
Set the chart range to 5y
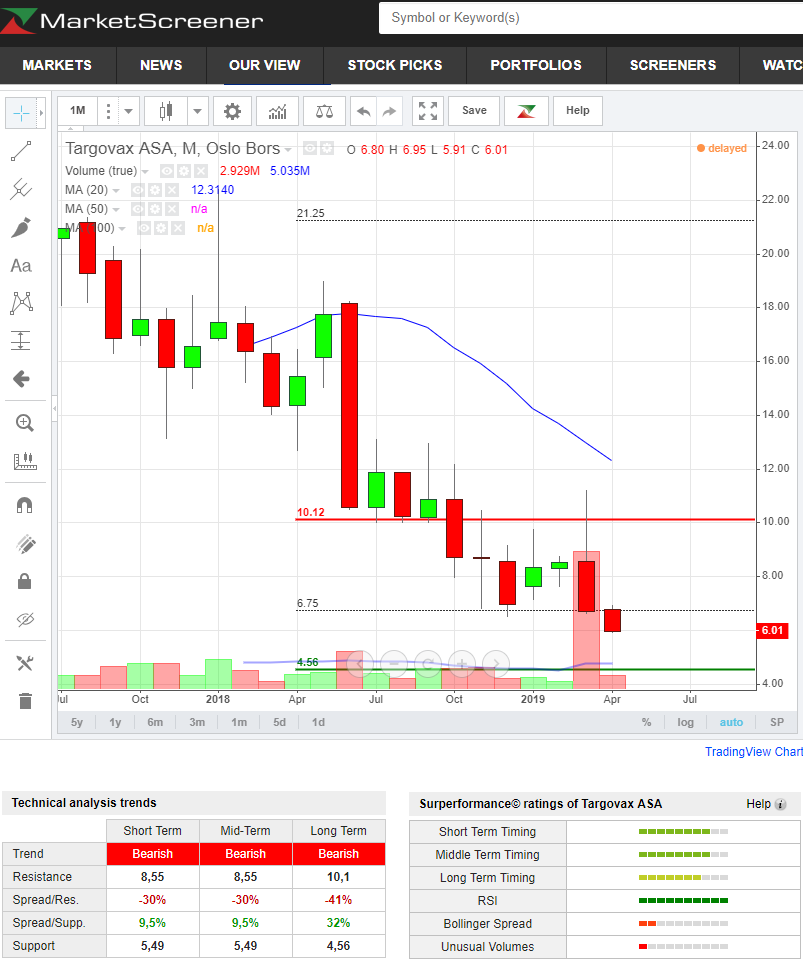point(77,722)
